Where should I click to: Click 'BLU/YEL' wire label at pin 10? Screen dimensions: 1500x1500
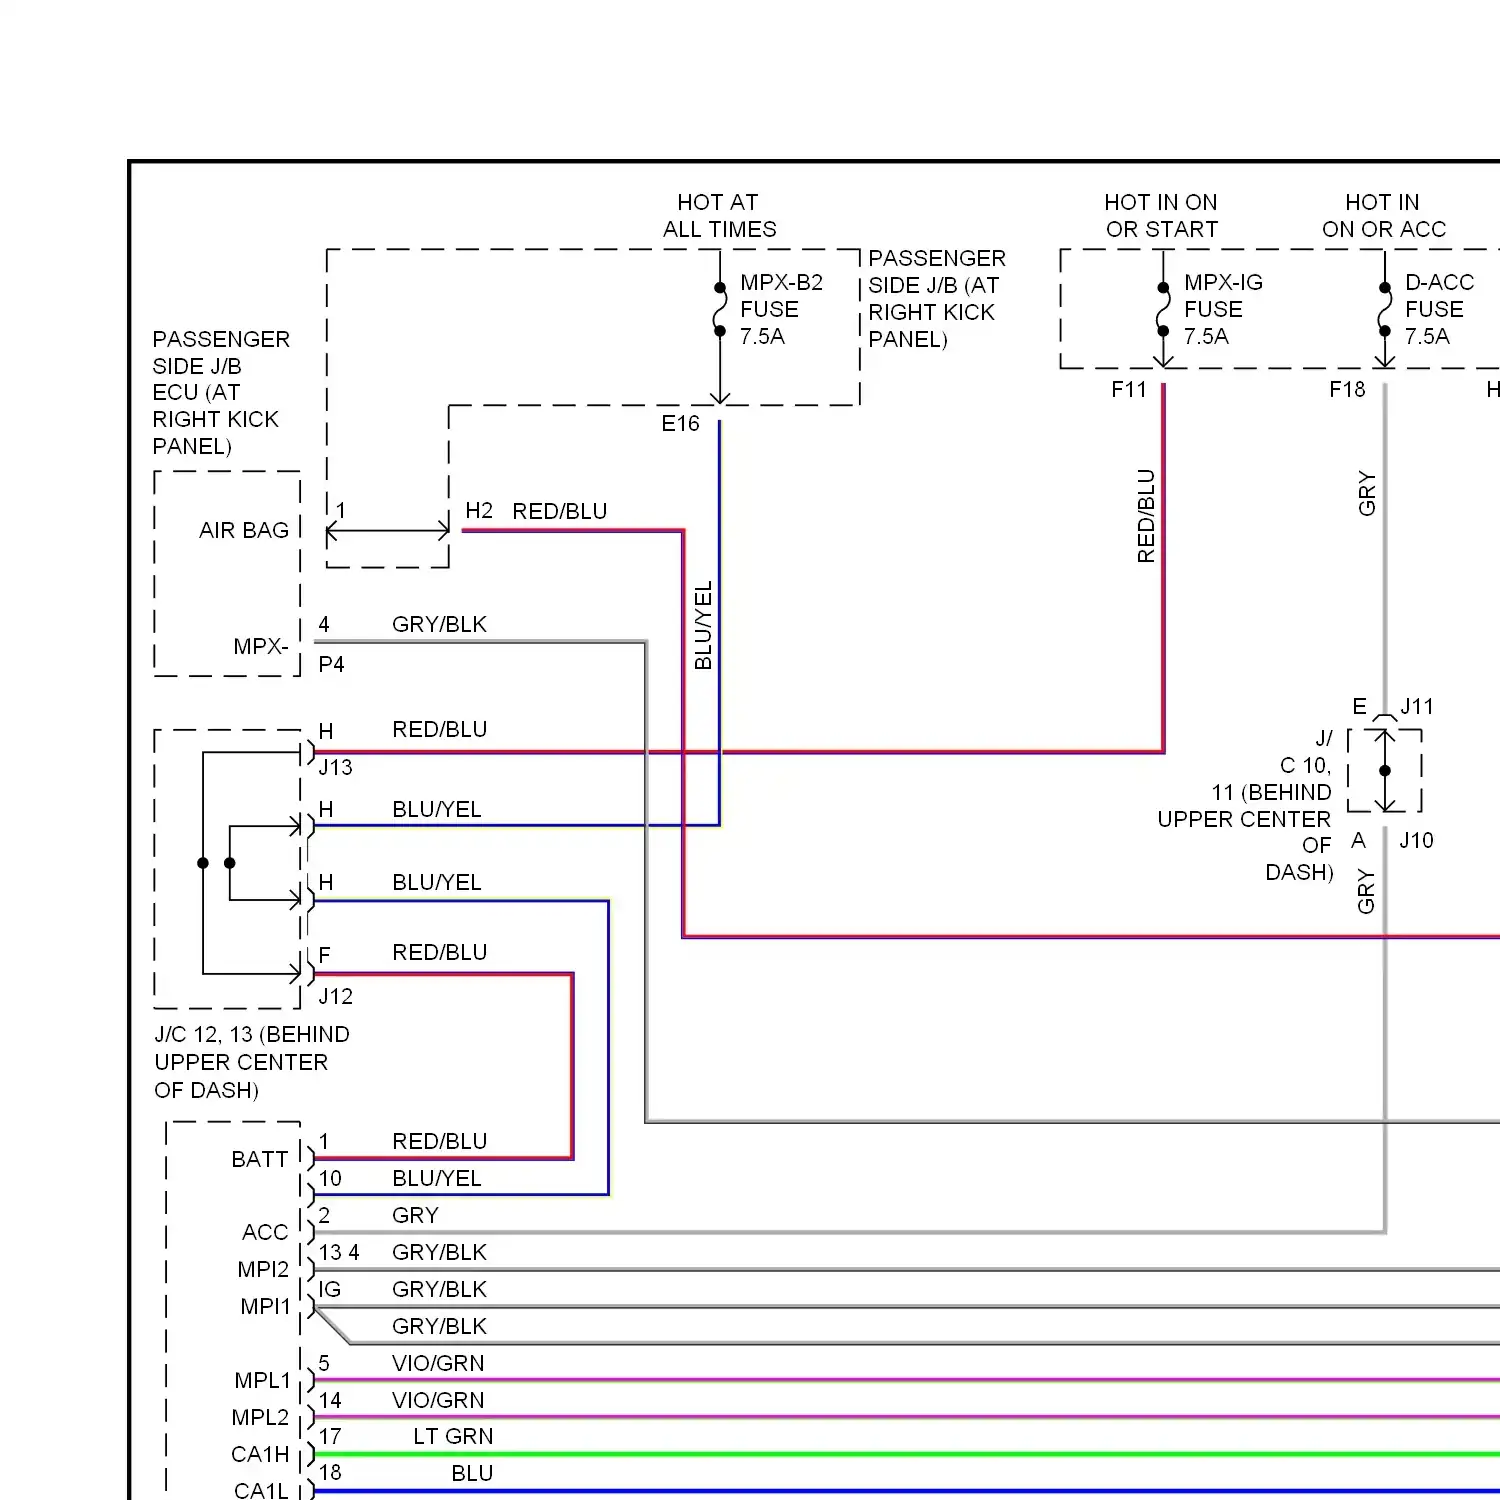pyautogui.click(x=437, y=1178)
